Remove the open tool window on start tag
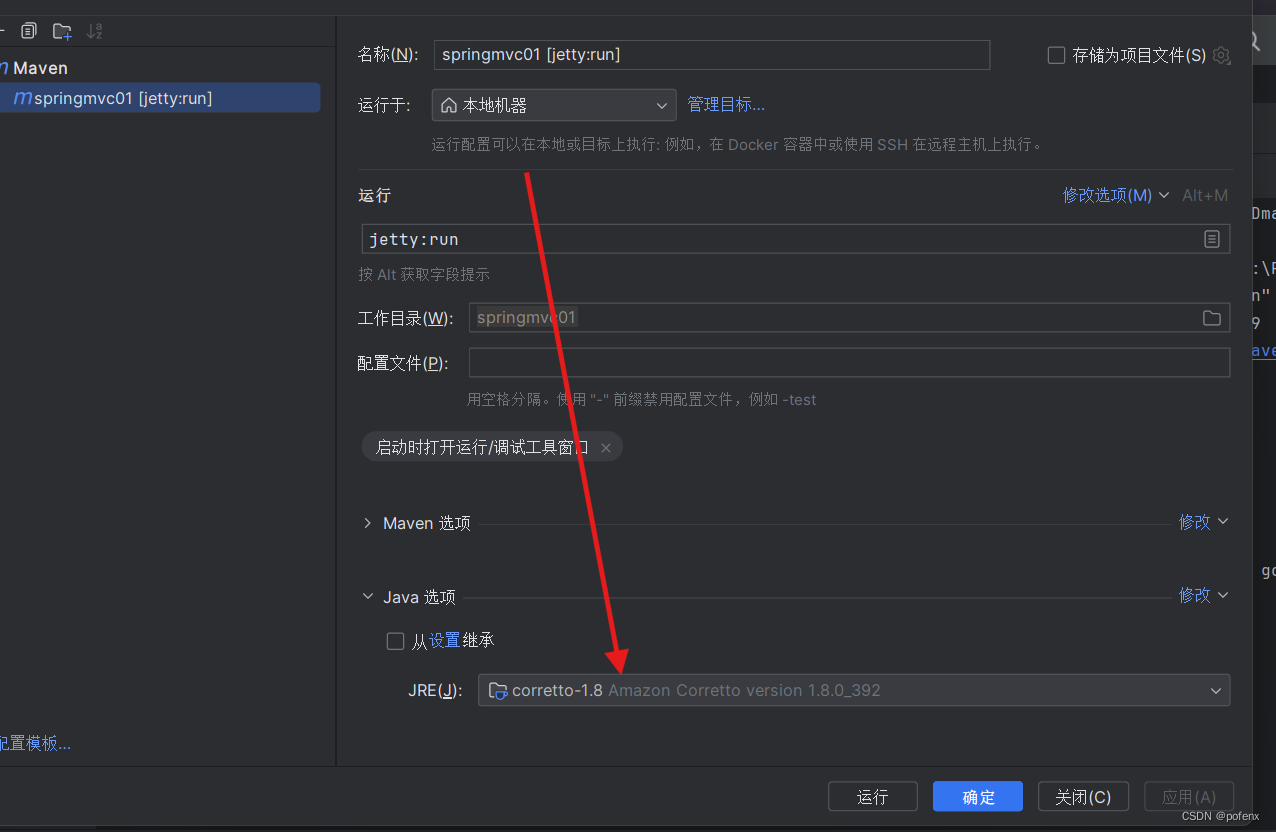 (x=606, y=448)
